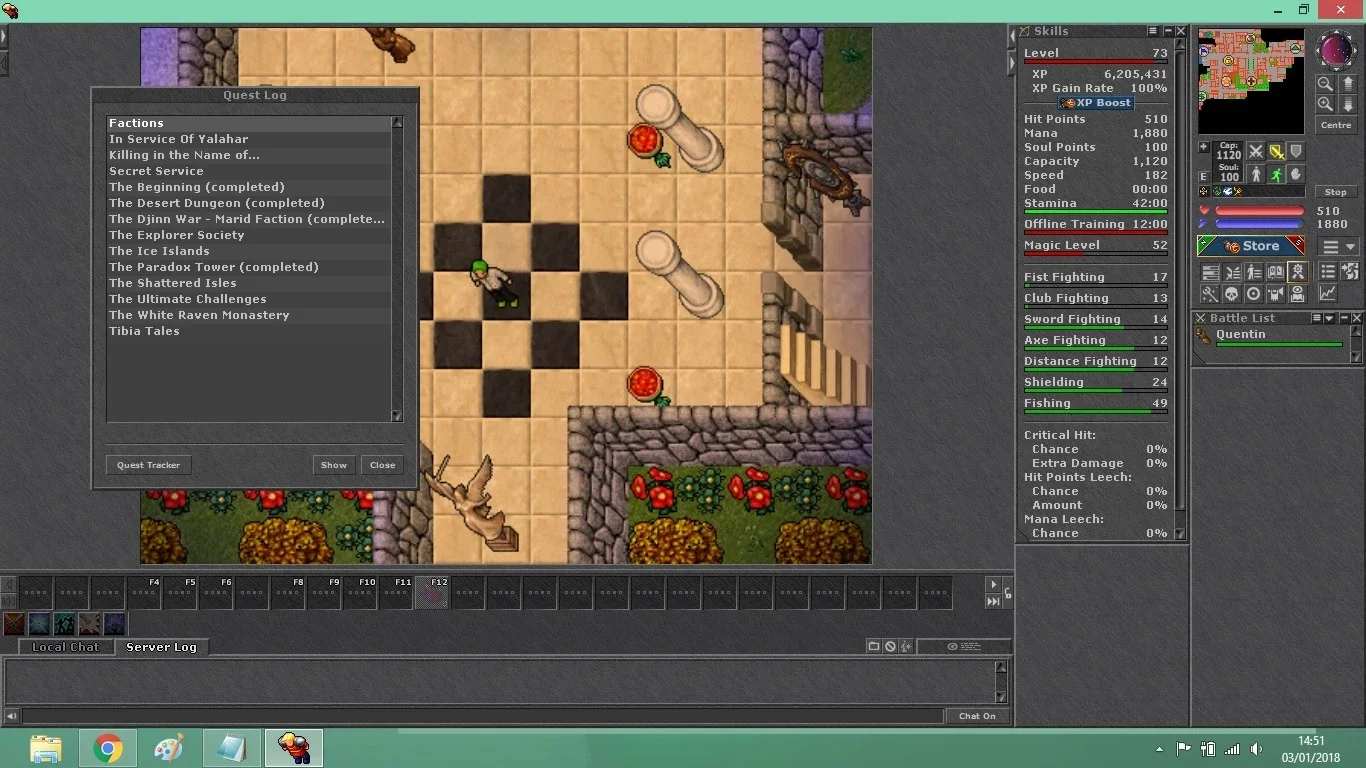Select Killing in the Name of... quest
This screenshot has height=768, width=1366.
[x=249, y=155]
